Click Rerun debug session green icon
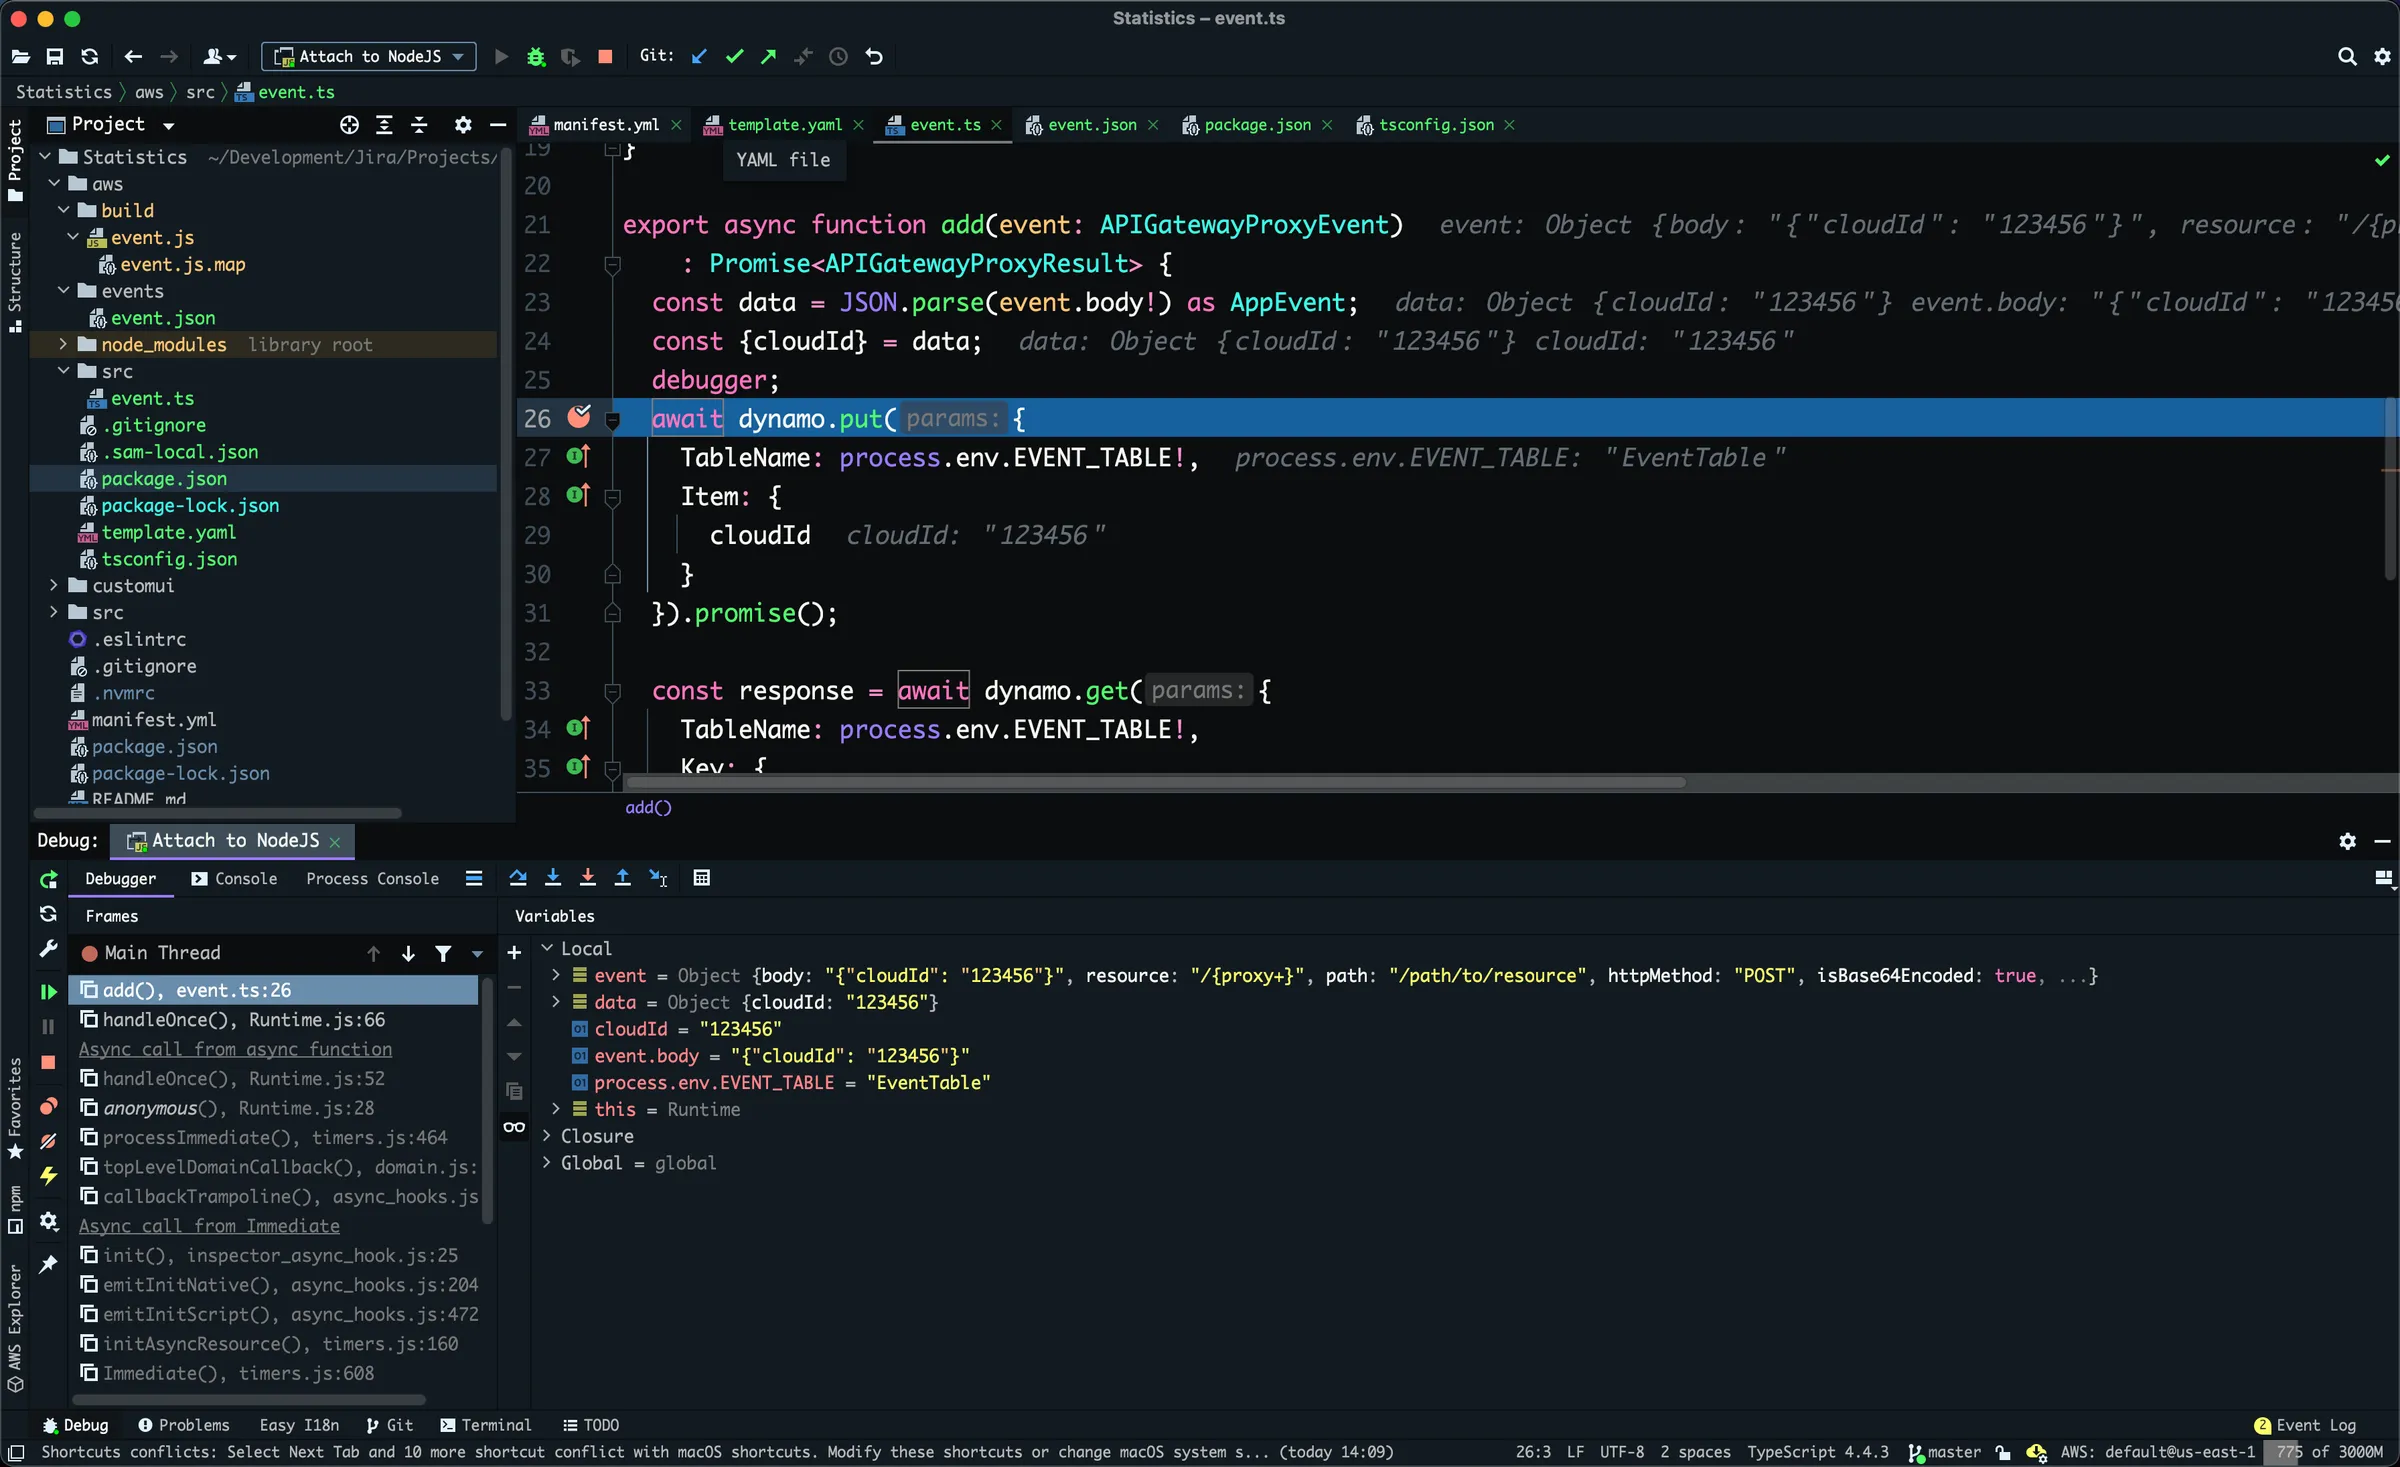This screenshot has height=1467, width=2400. coord(48,880)
